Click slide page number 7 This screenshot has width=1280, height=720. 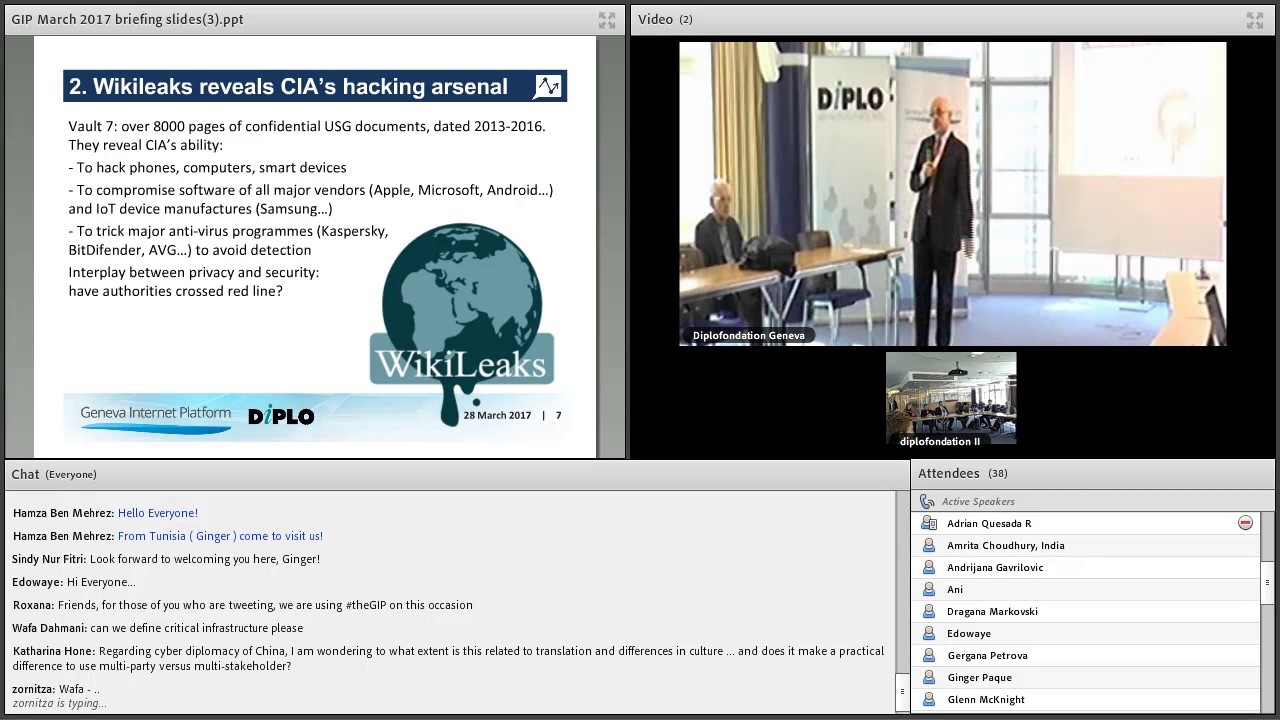coord(558,416)
